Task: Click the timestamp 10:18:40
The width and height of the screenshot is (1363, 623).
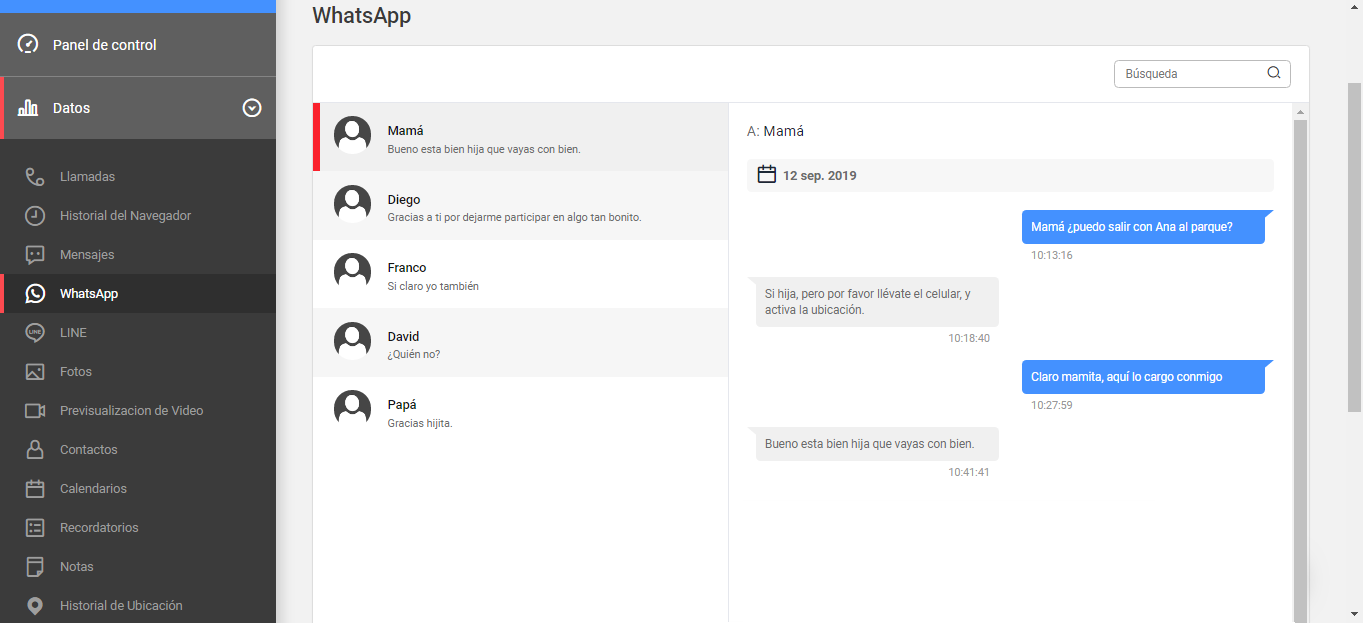Action: [x=969, y=338]
